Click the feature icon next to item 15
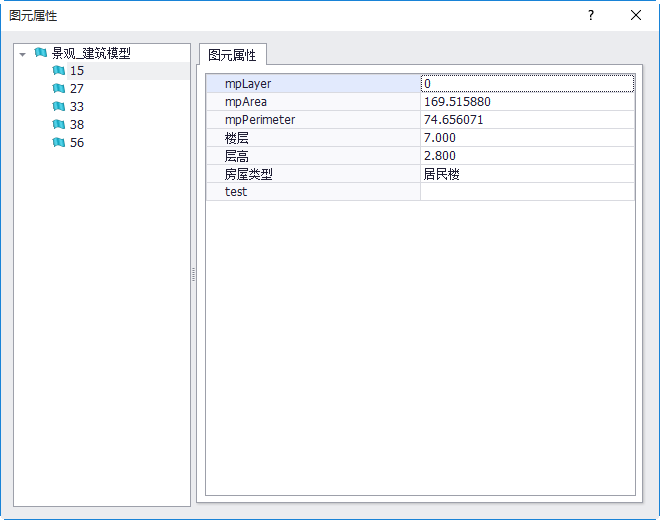 pos(58,71)
